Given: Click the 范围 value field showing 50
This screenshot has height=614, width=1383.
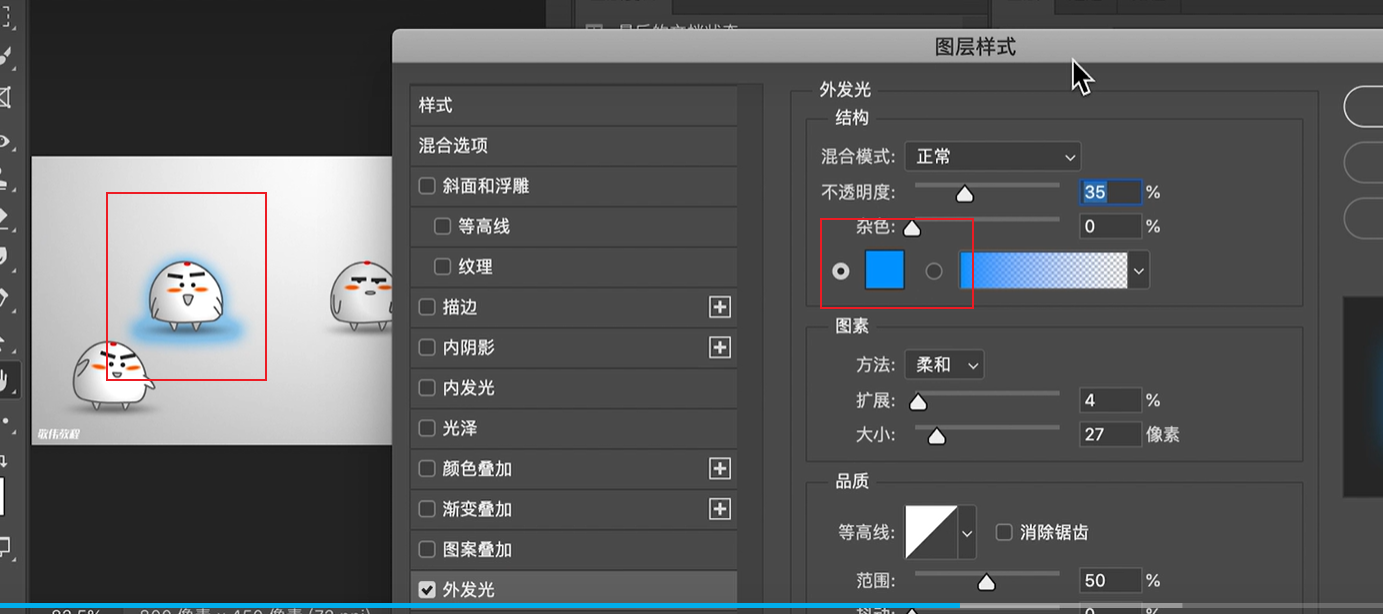Looking at the screenshot, I should 1110,580.
